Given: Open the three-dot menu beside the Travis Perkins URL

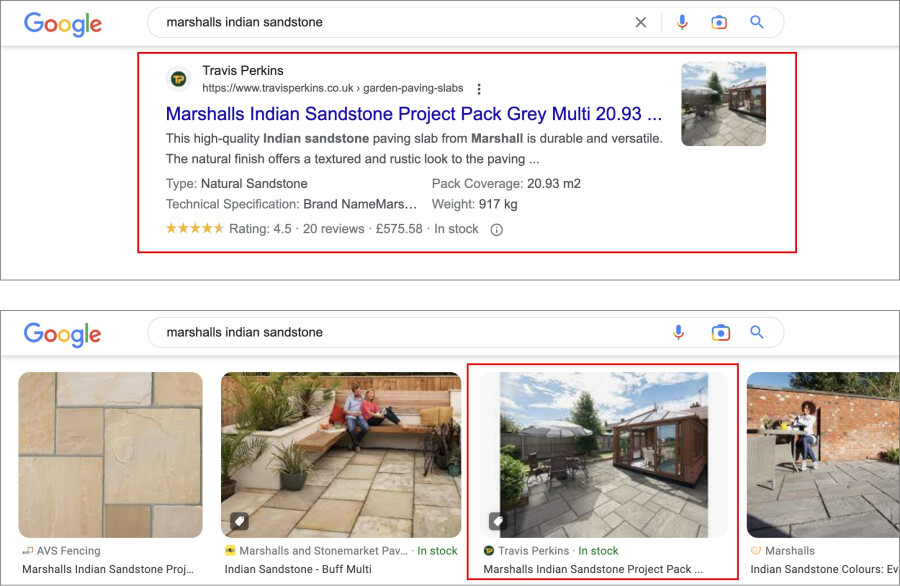Looking at the screenshot, I should click(479, 89).
